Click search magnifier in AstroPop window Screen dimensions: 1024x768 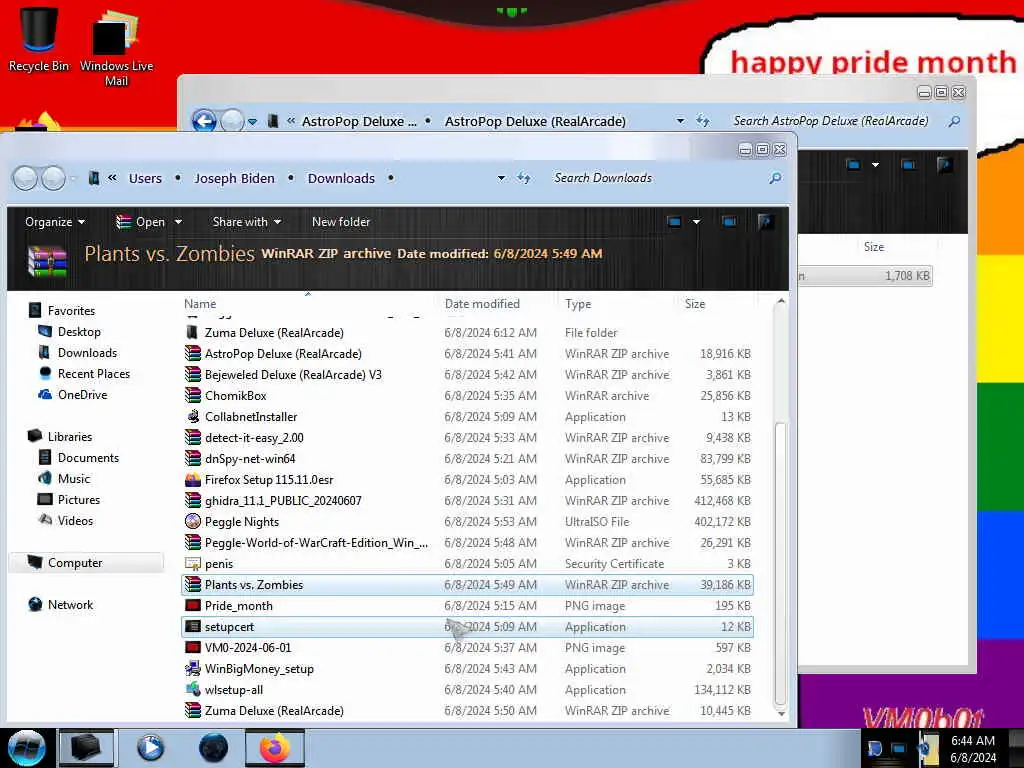click(954, 121)
